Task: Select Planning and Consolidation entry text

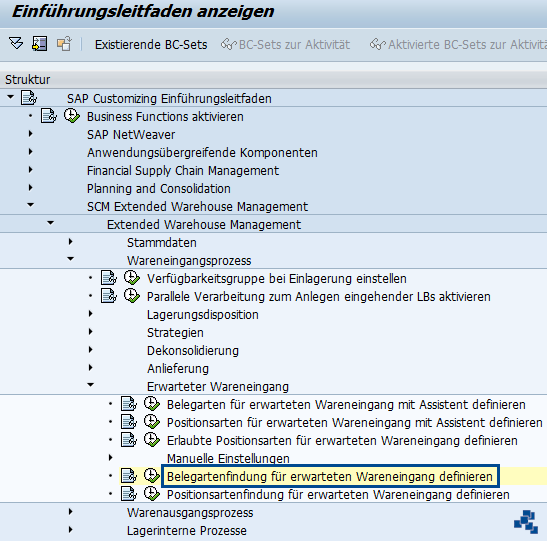Action: click(159, 189)
